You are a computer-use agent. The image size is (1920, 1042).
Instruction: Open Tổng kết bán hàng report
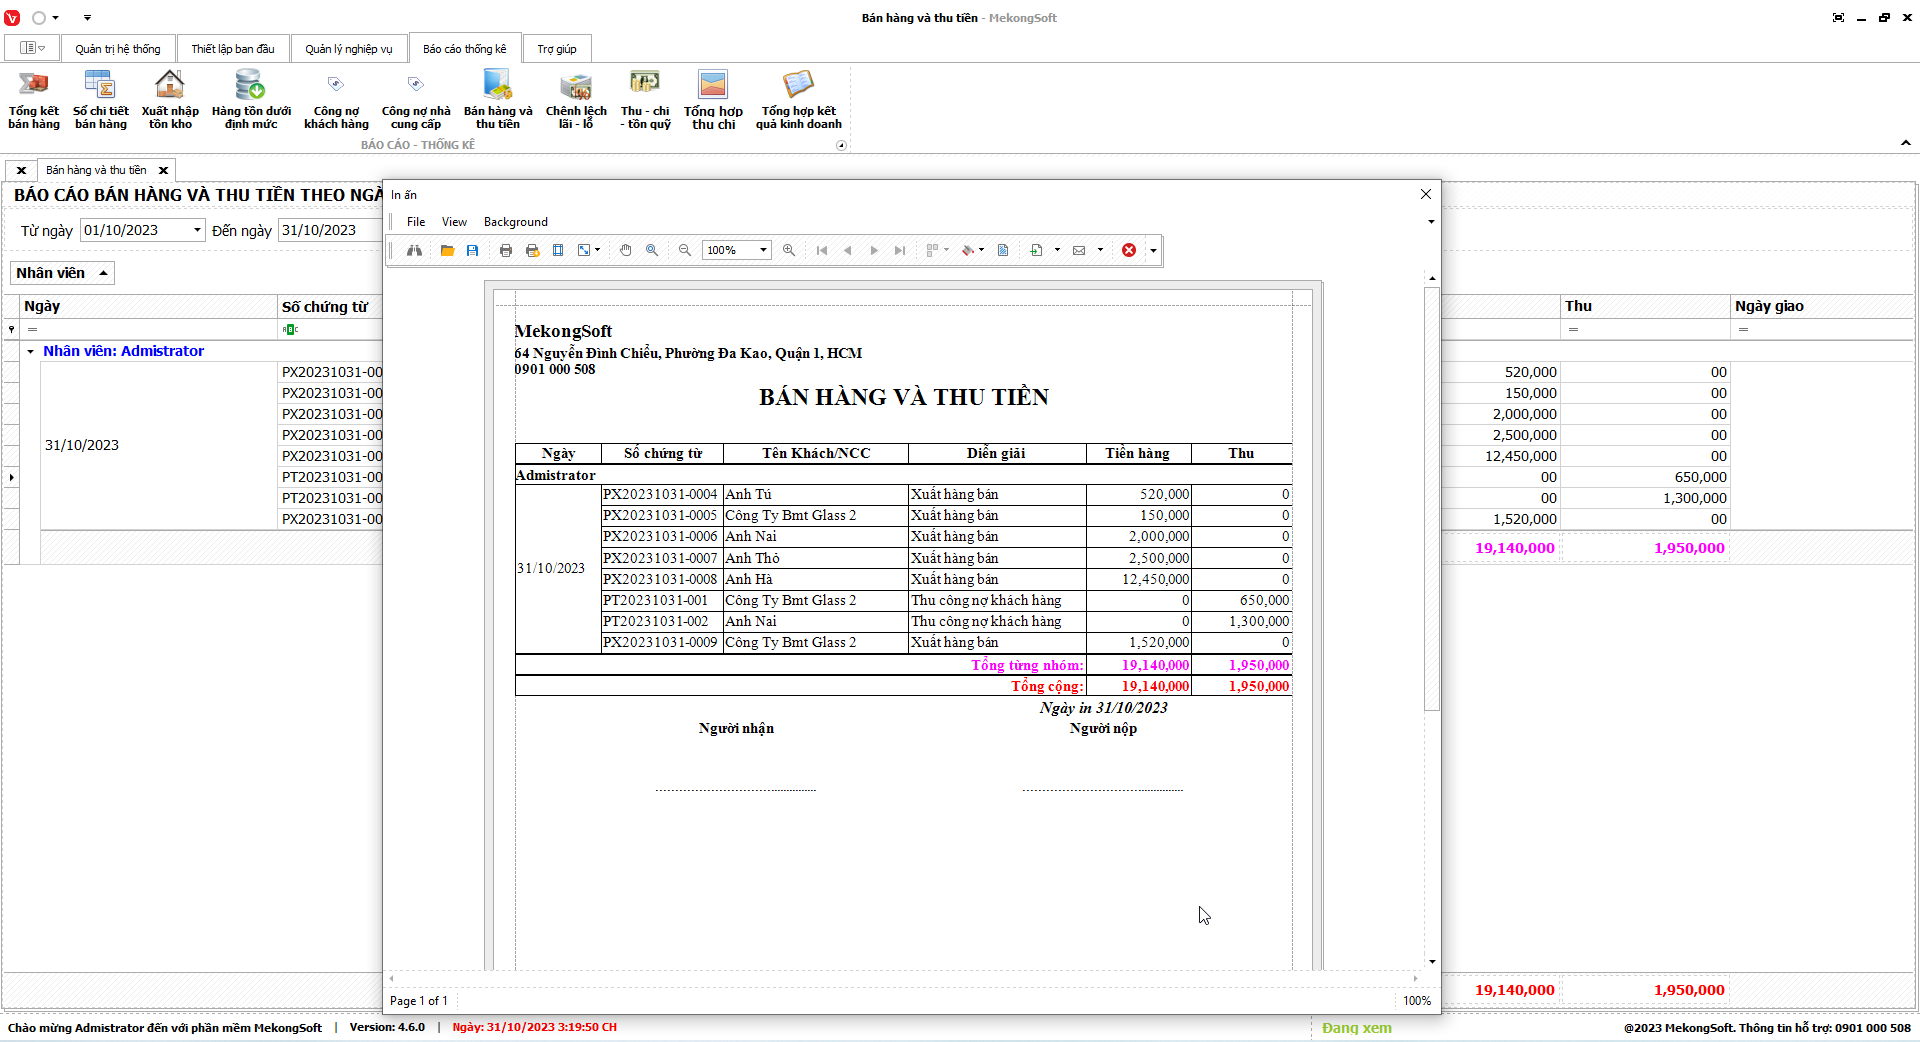(x=34, y=100)
